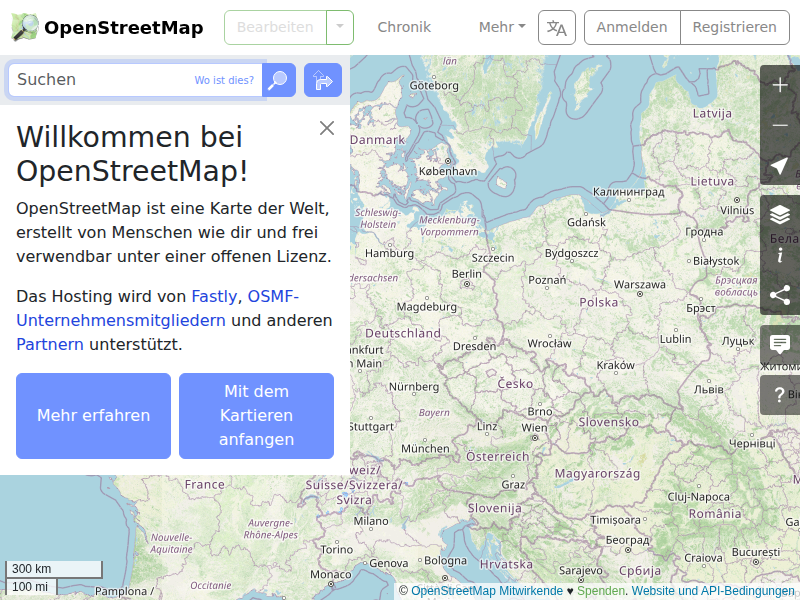
Task: Open the language selection icon
Action: point(556,27)
